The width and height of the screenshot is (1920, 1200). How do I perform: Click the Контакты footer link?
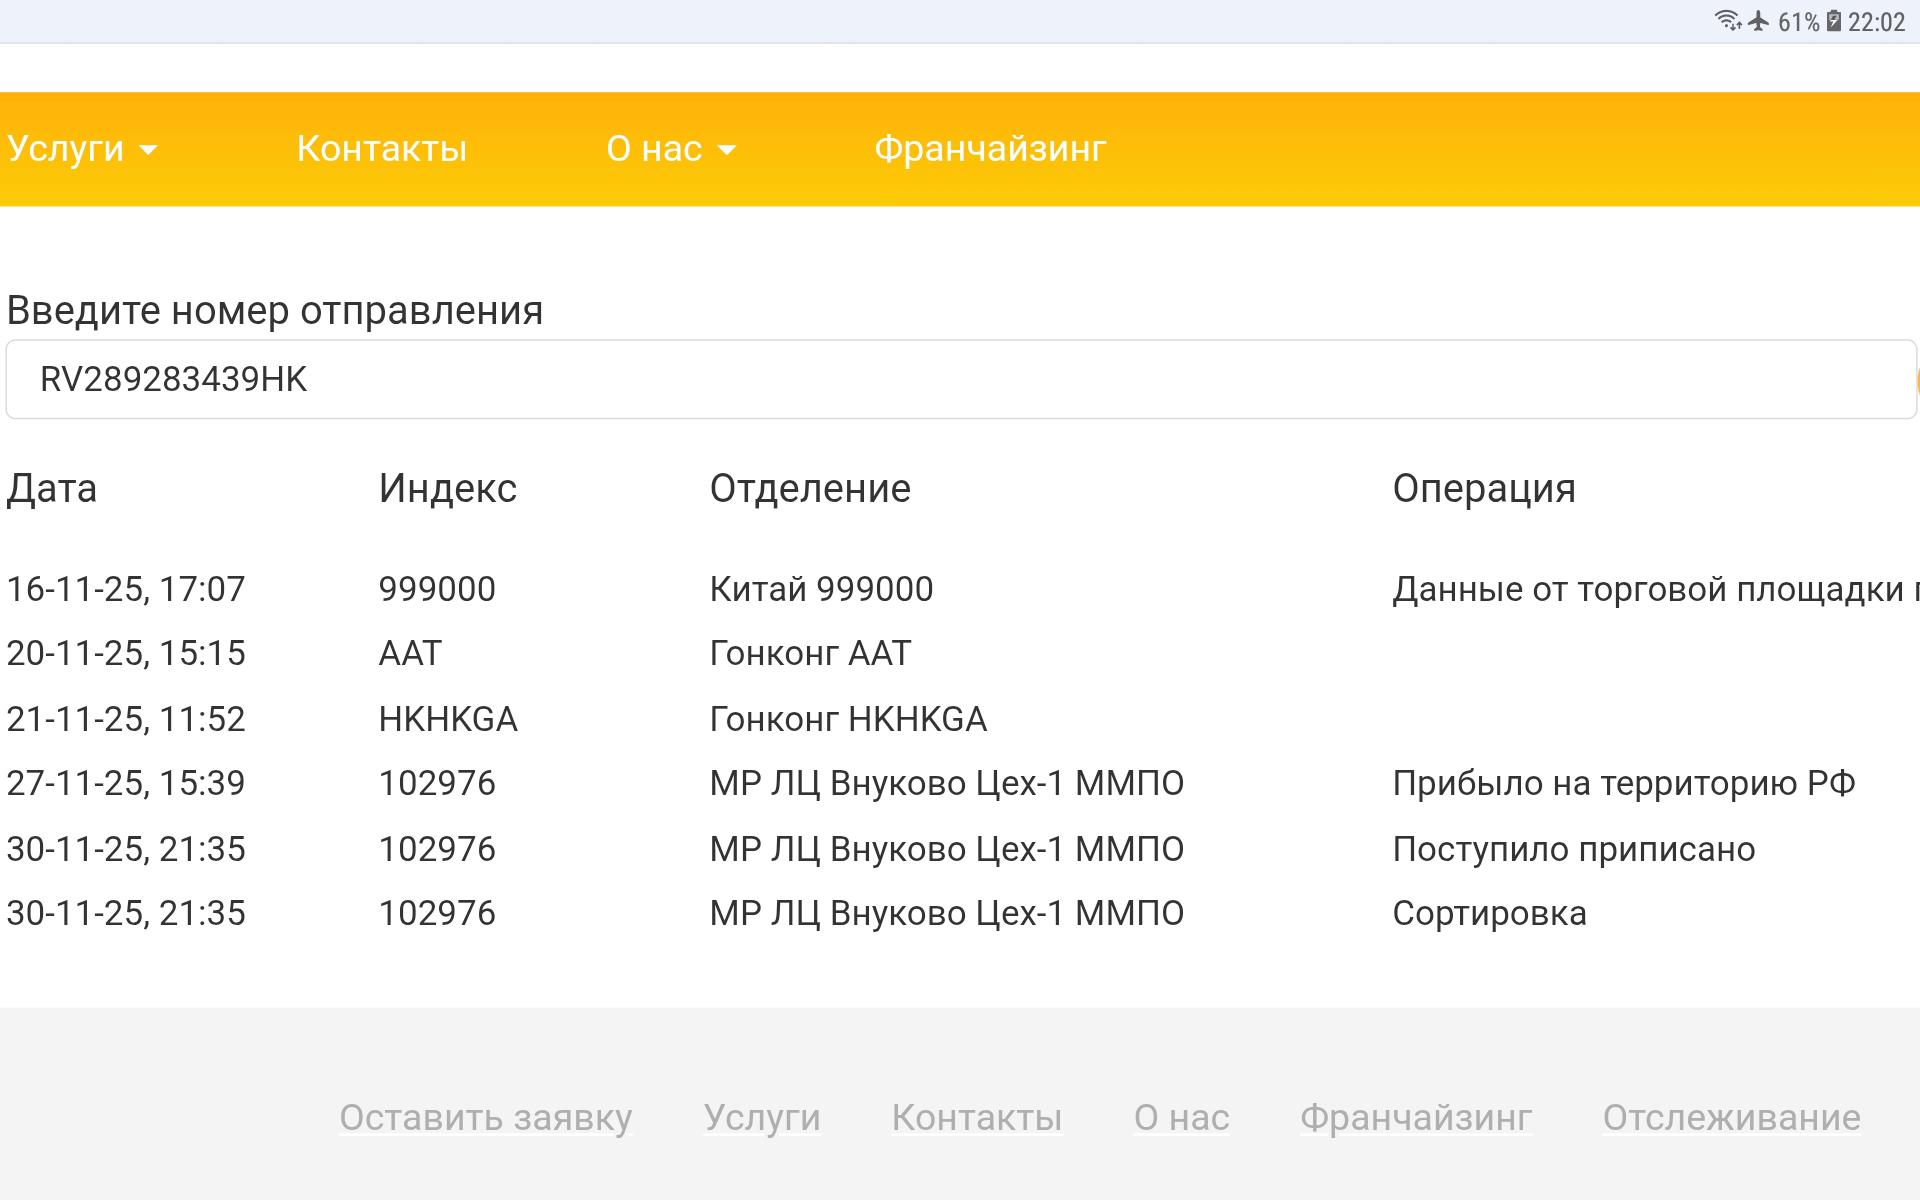pos(977,1117)
